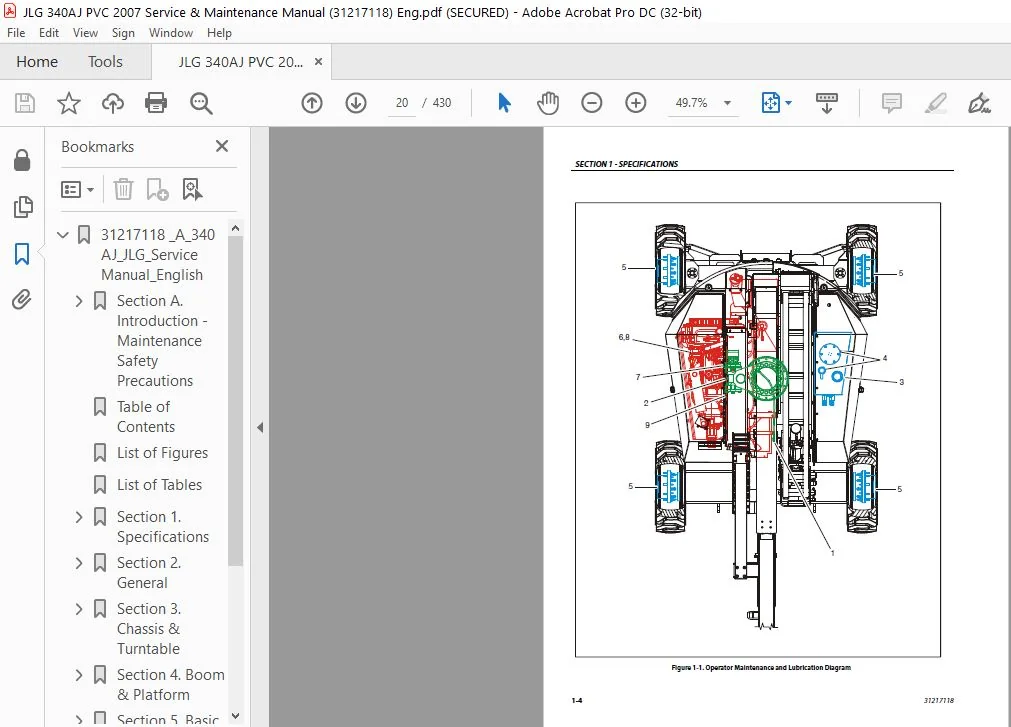This screenshot has width=1011, height=727.
Task: Click the bookmarks panel scrollbar thumb
Action: (x=235, y=401)
